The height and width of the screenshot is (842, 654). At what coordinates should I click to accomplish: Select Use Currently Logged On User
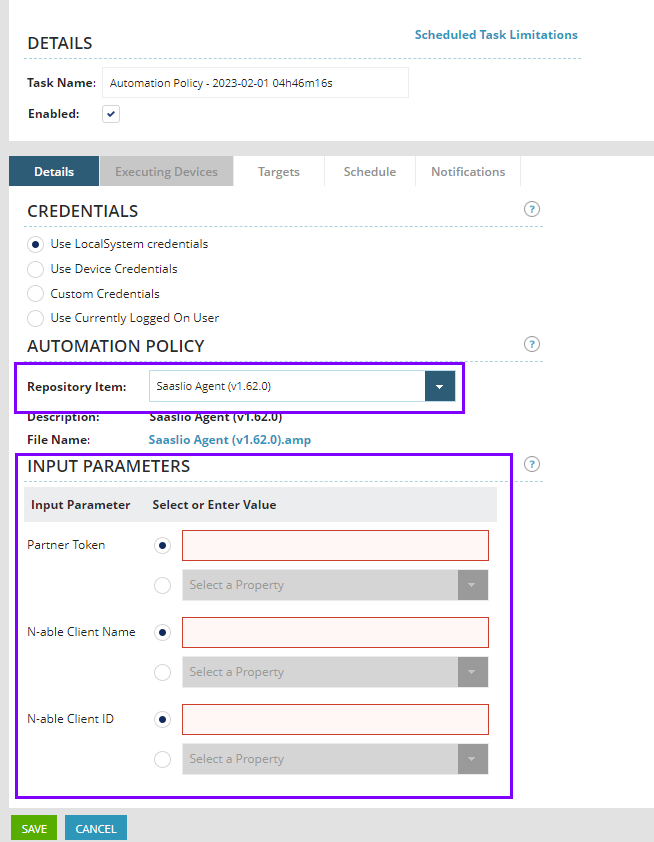(35, 318)
